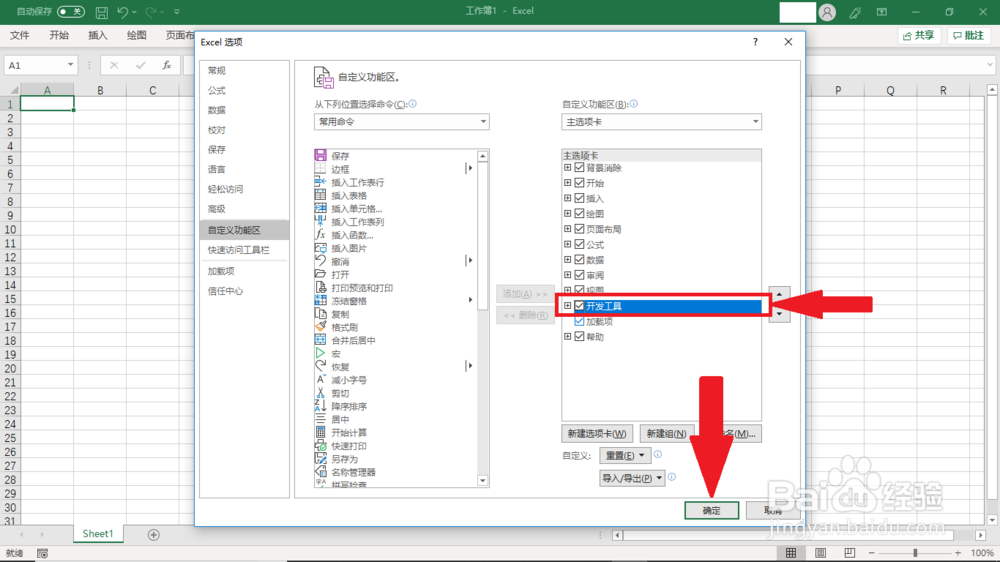Click the 新建组 button
This screenshot has width=1000, height=562.
[666, 434]
